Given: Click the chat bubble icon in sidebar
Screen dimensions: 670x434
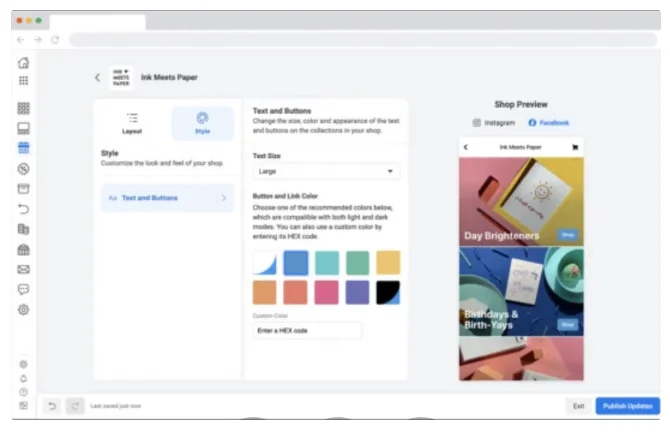Looking at the screenshot, I should coord(23,289).
